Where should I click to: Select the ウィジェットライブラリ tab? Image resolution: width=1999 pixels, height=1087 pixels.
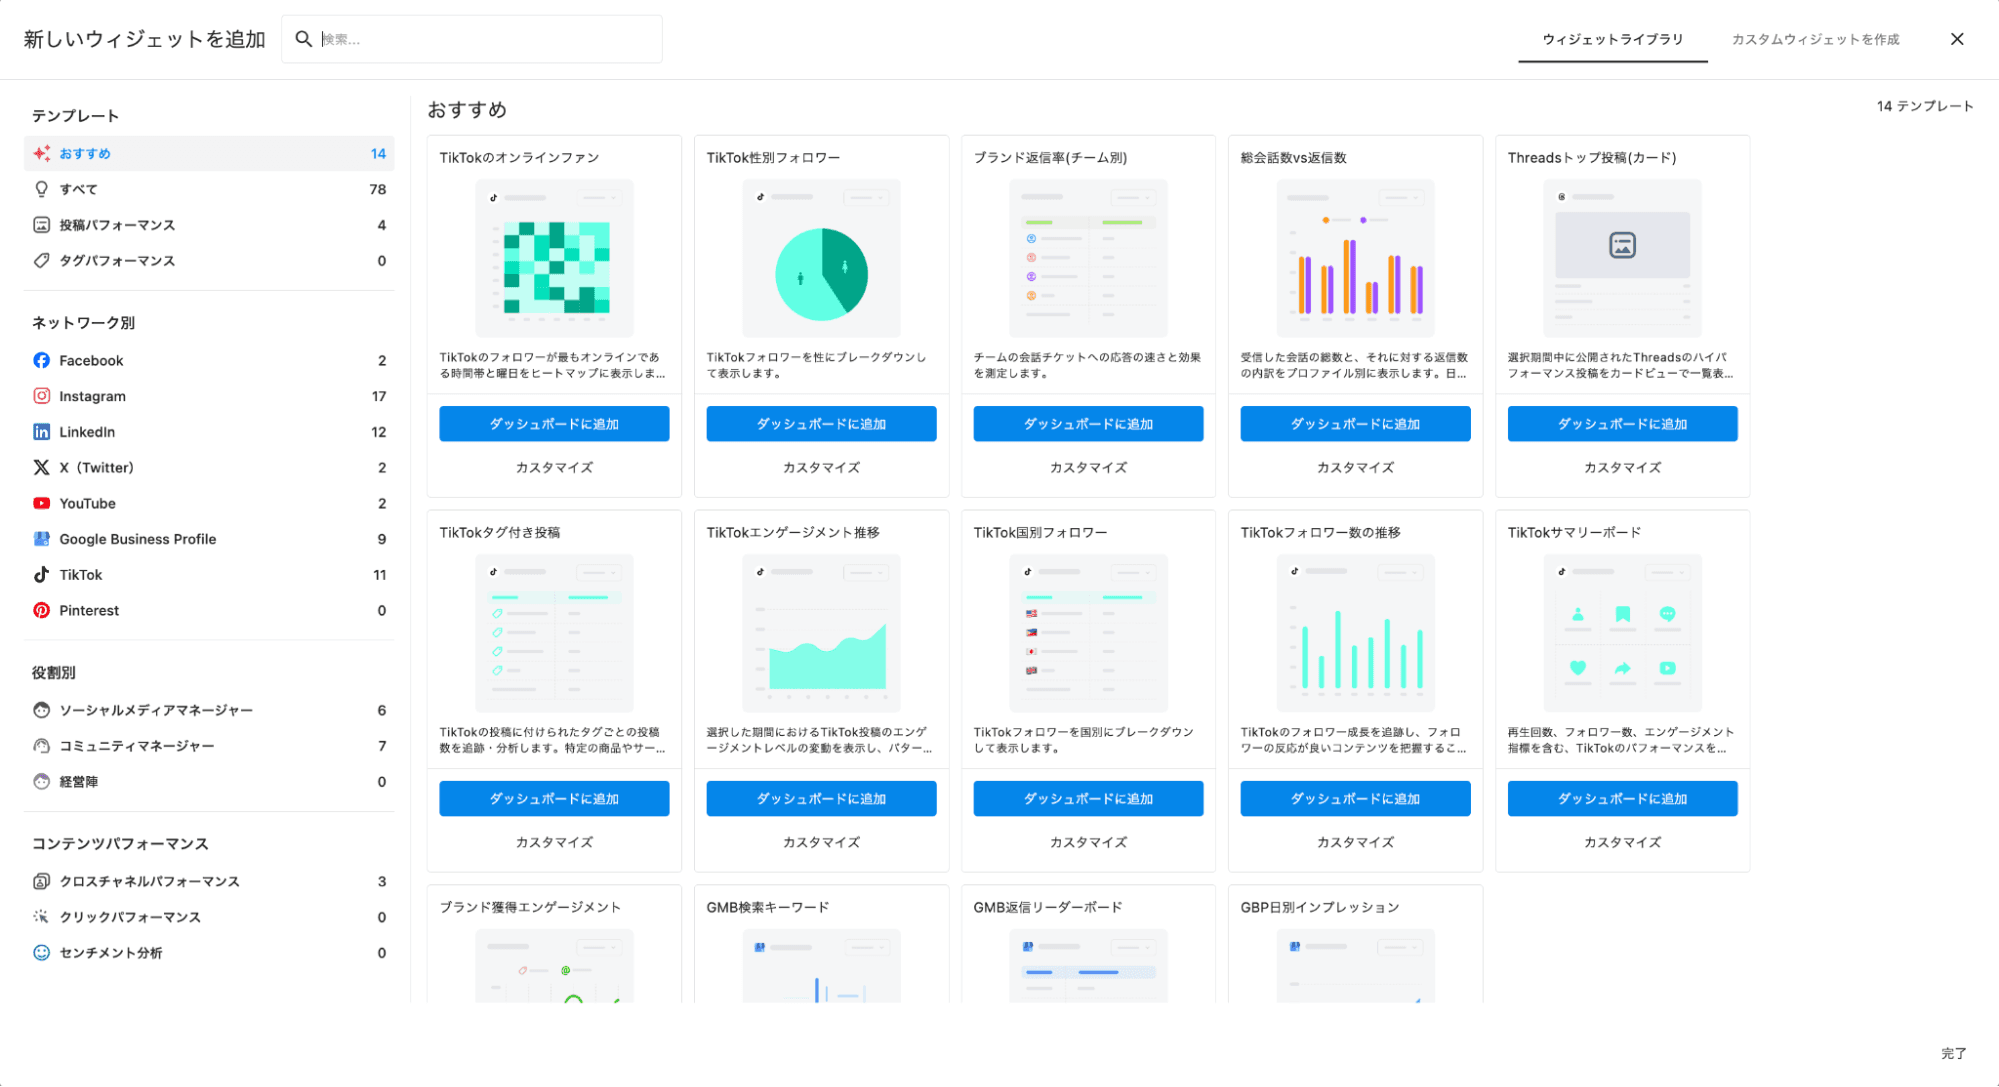[x=1612, y=39]
